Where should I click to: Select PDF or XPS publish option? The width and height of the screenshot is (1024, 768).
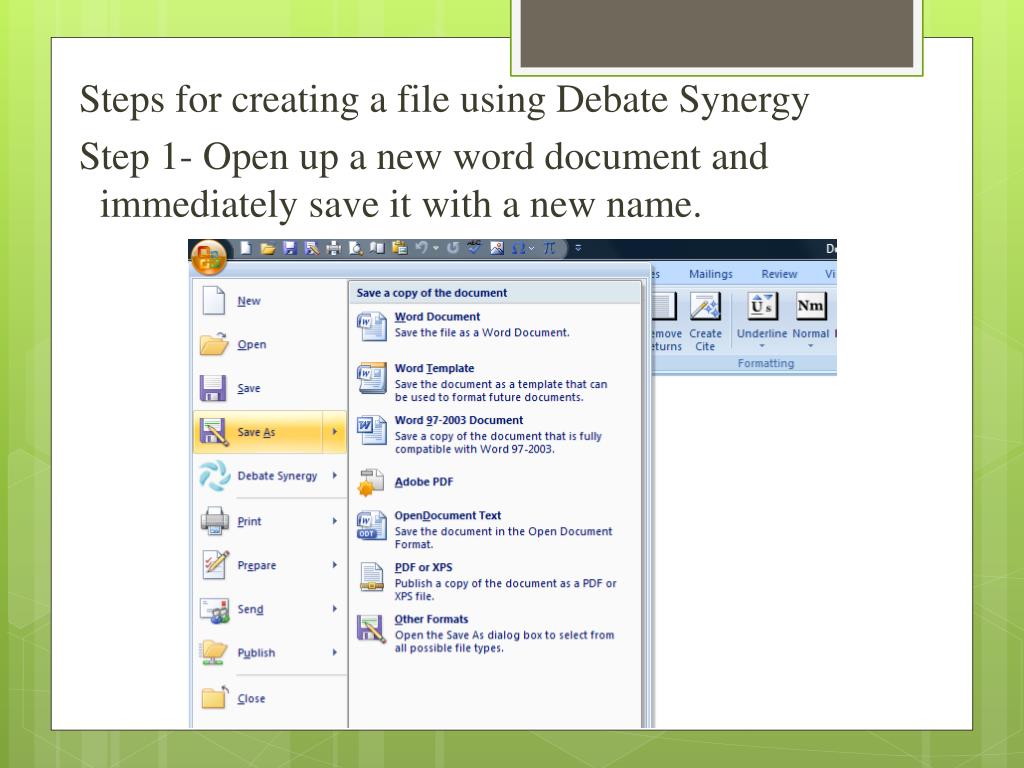click(494, 581)
